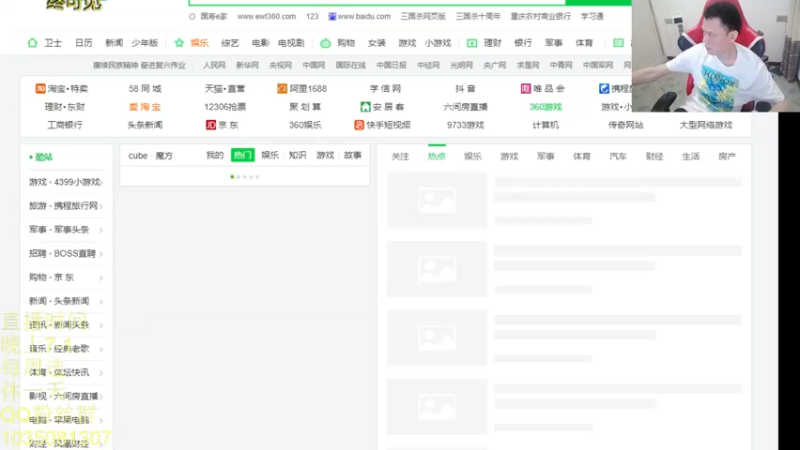This screenshot has width=800, height=450.
Task: Switch news feed to 关注 tab
Action: (400, 156)
